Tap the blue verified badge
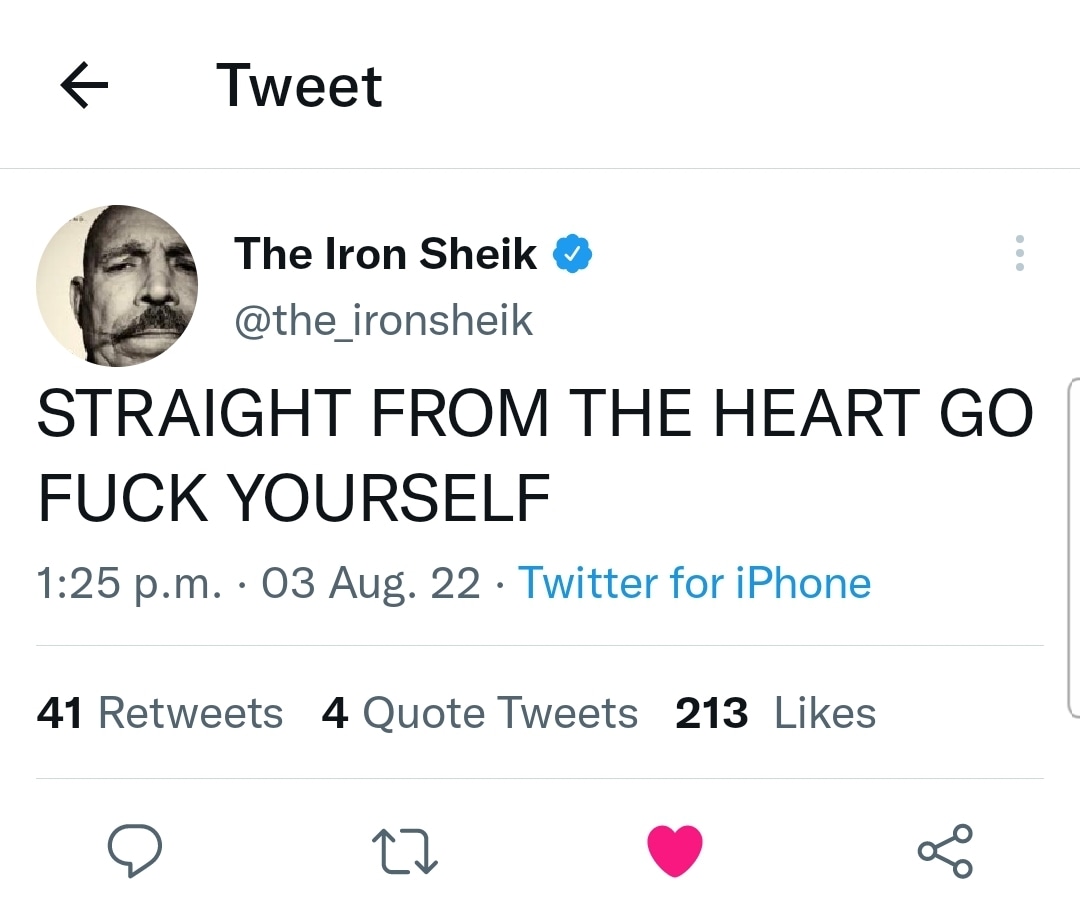Viewport: 1080px width, 907px height. click(x=573, y=255)
